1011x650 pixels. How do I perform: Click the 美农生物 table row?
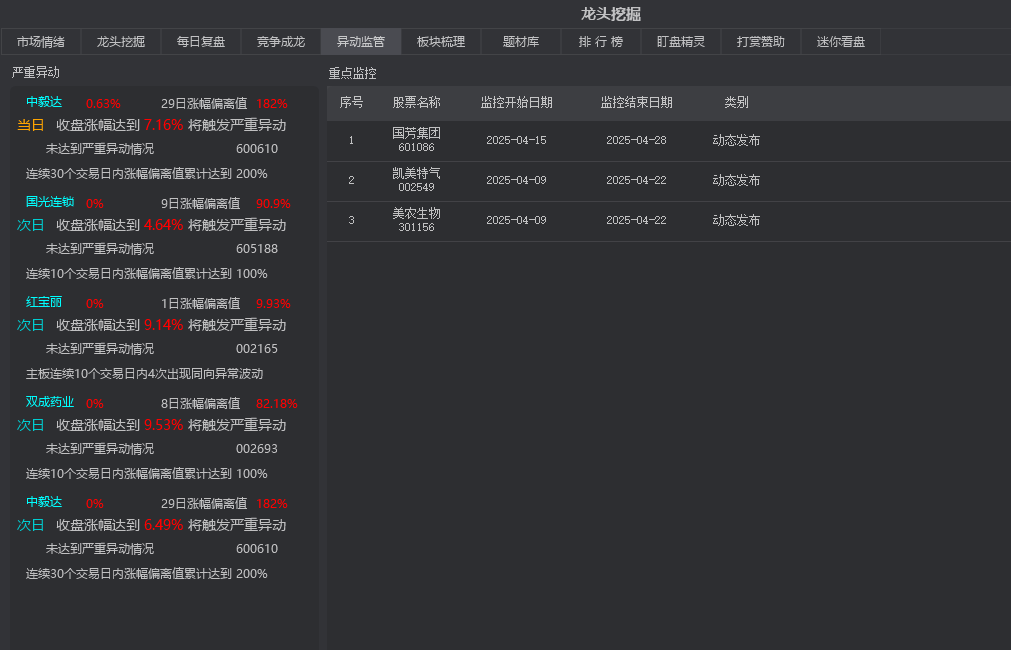[x=416, y=220]
